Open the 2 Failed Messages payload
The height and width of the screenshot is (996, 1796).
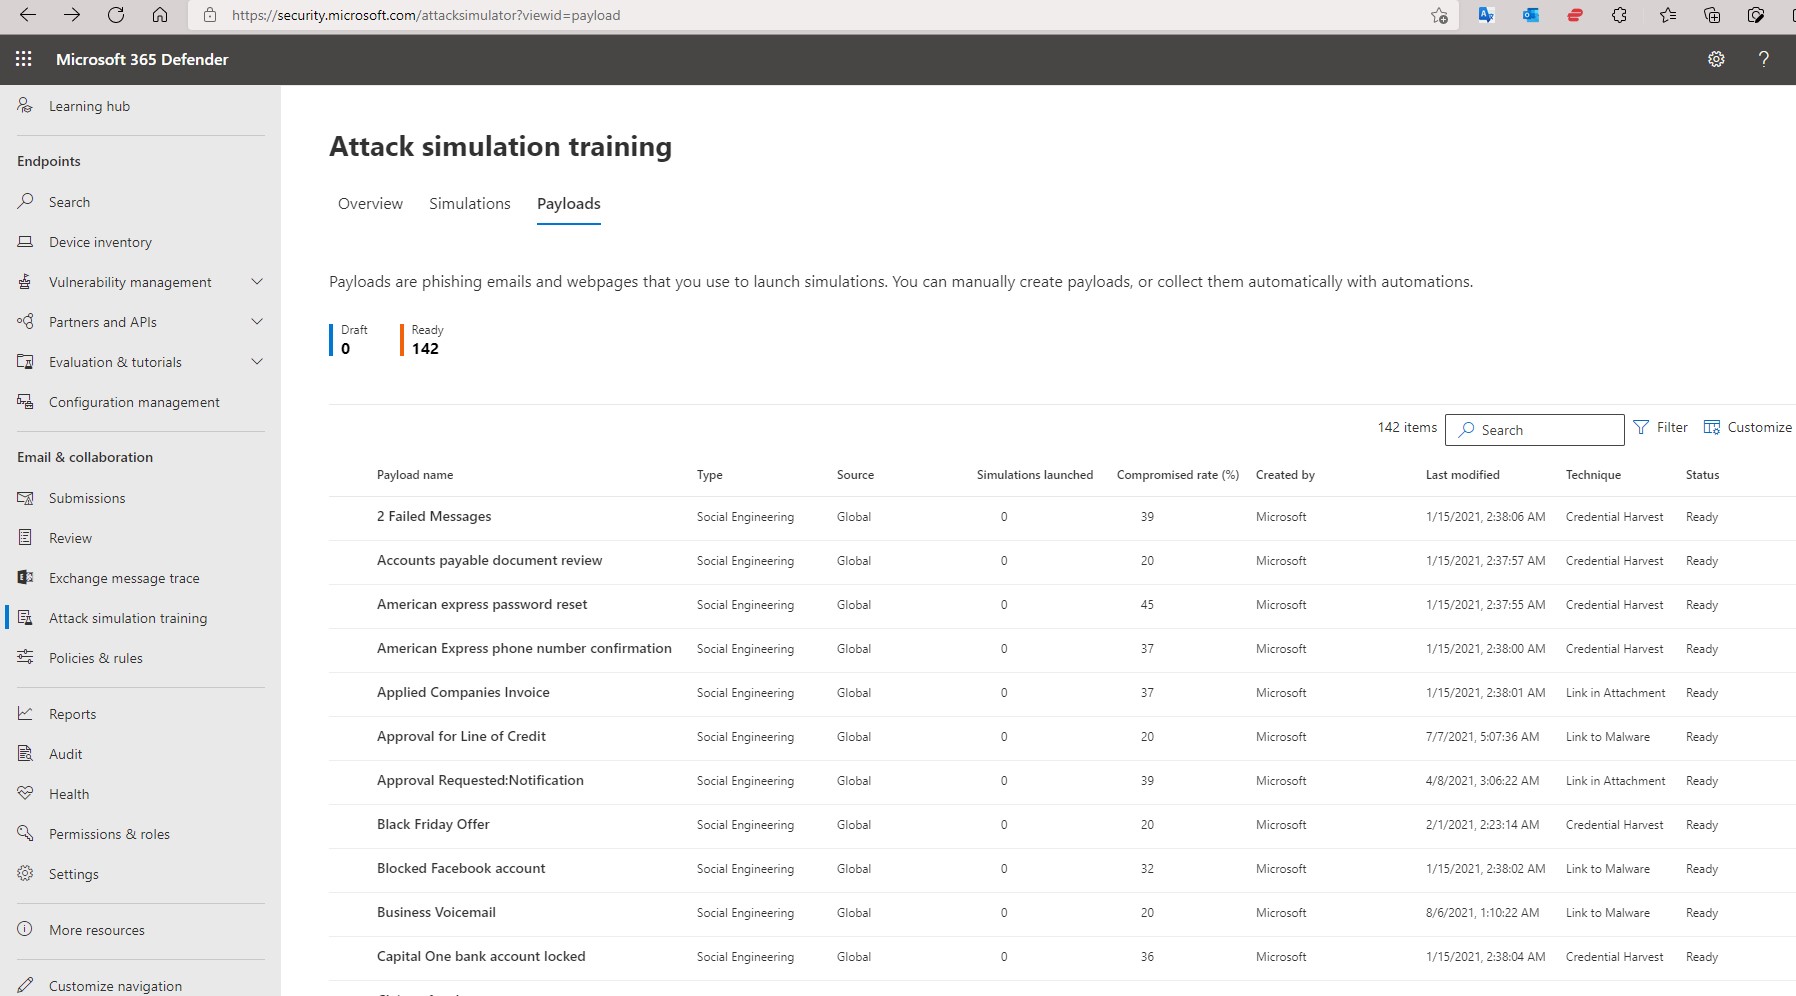pos(434,517)
